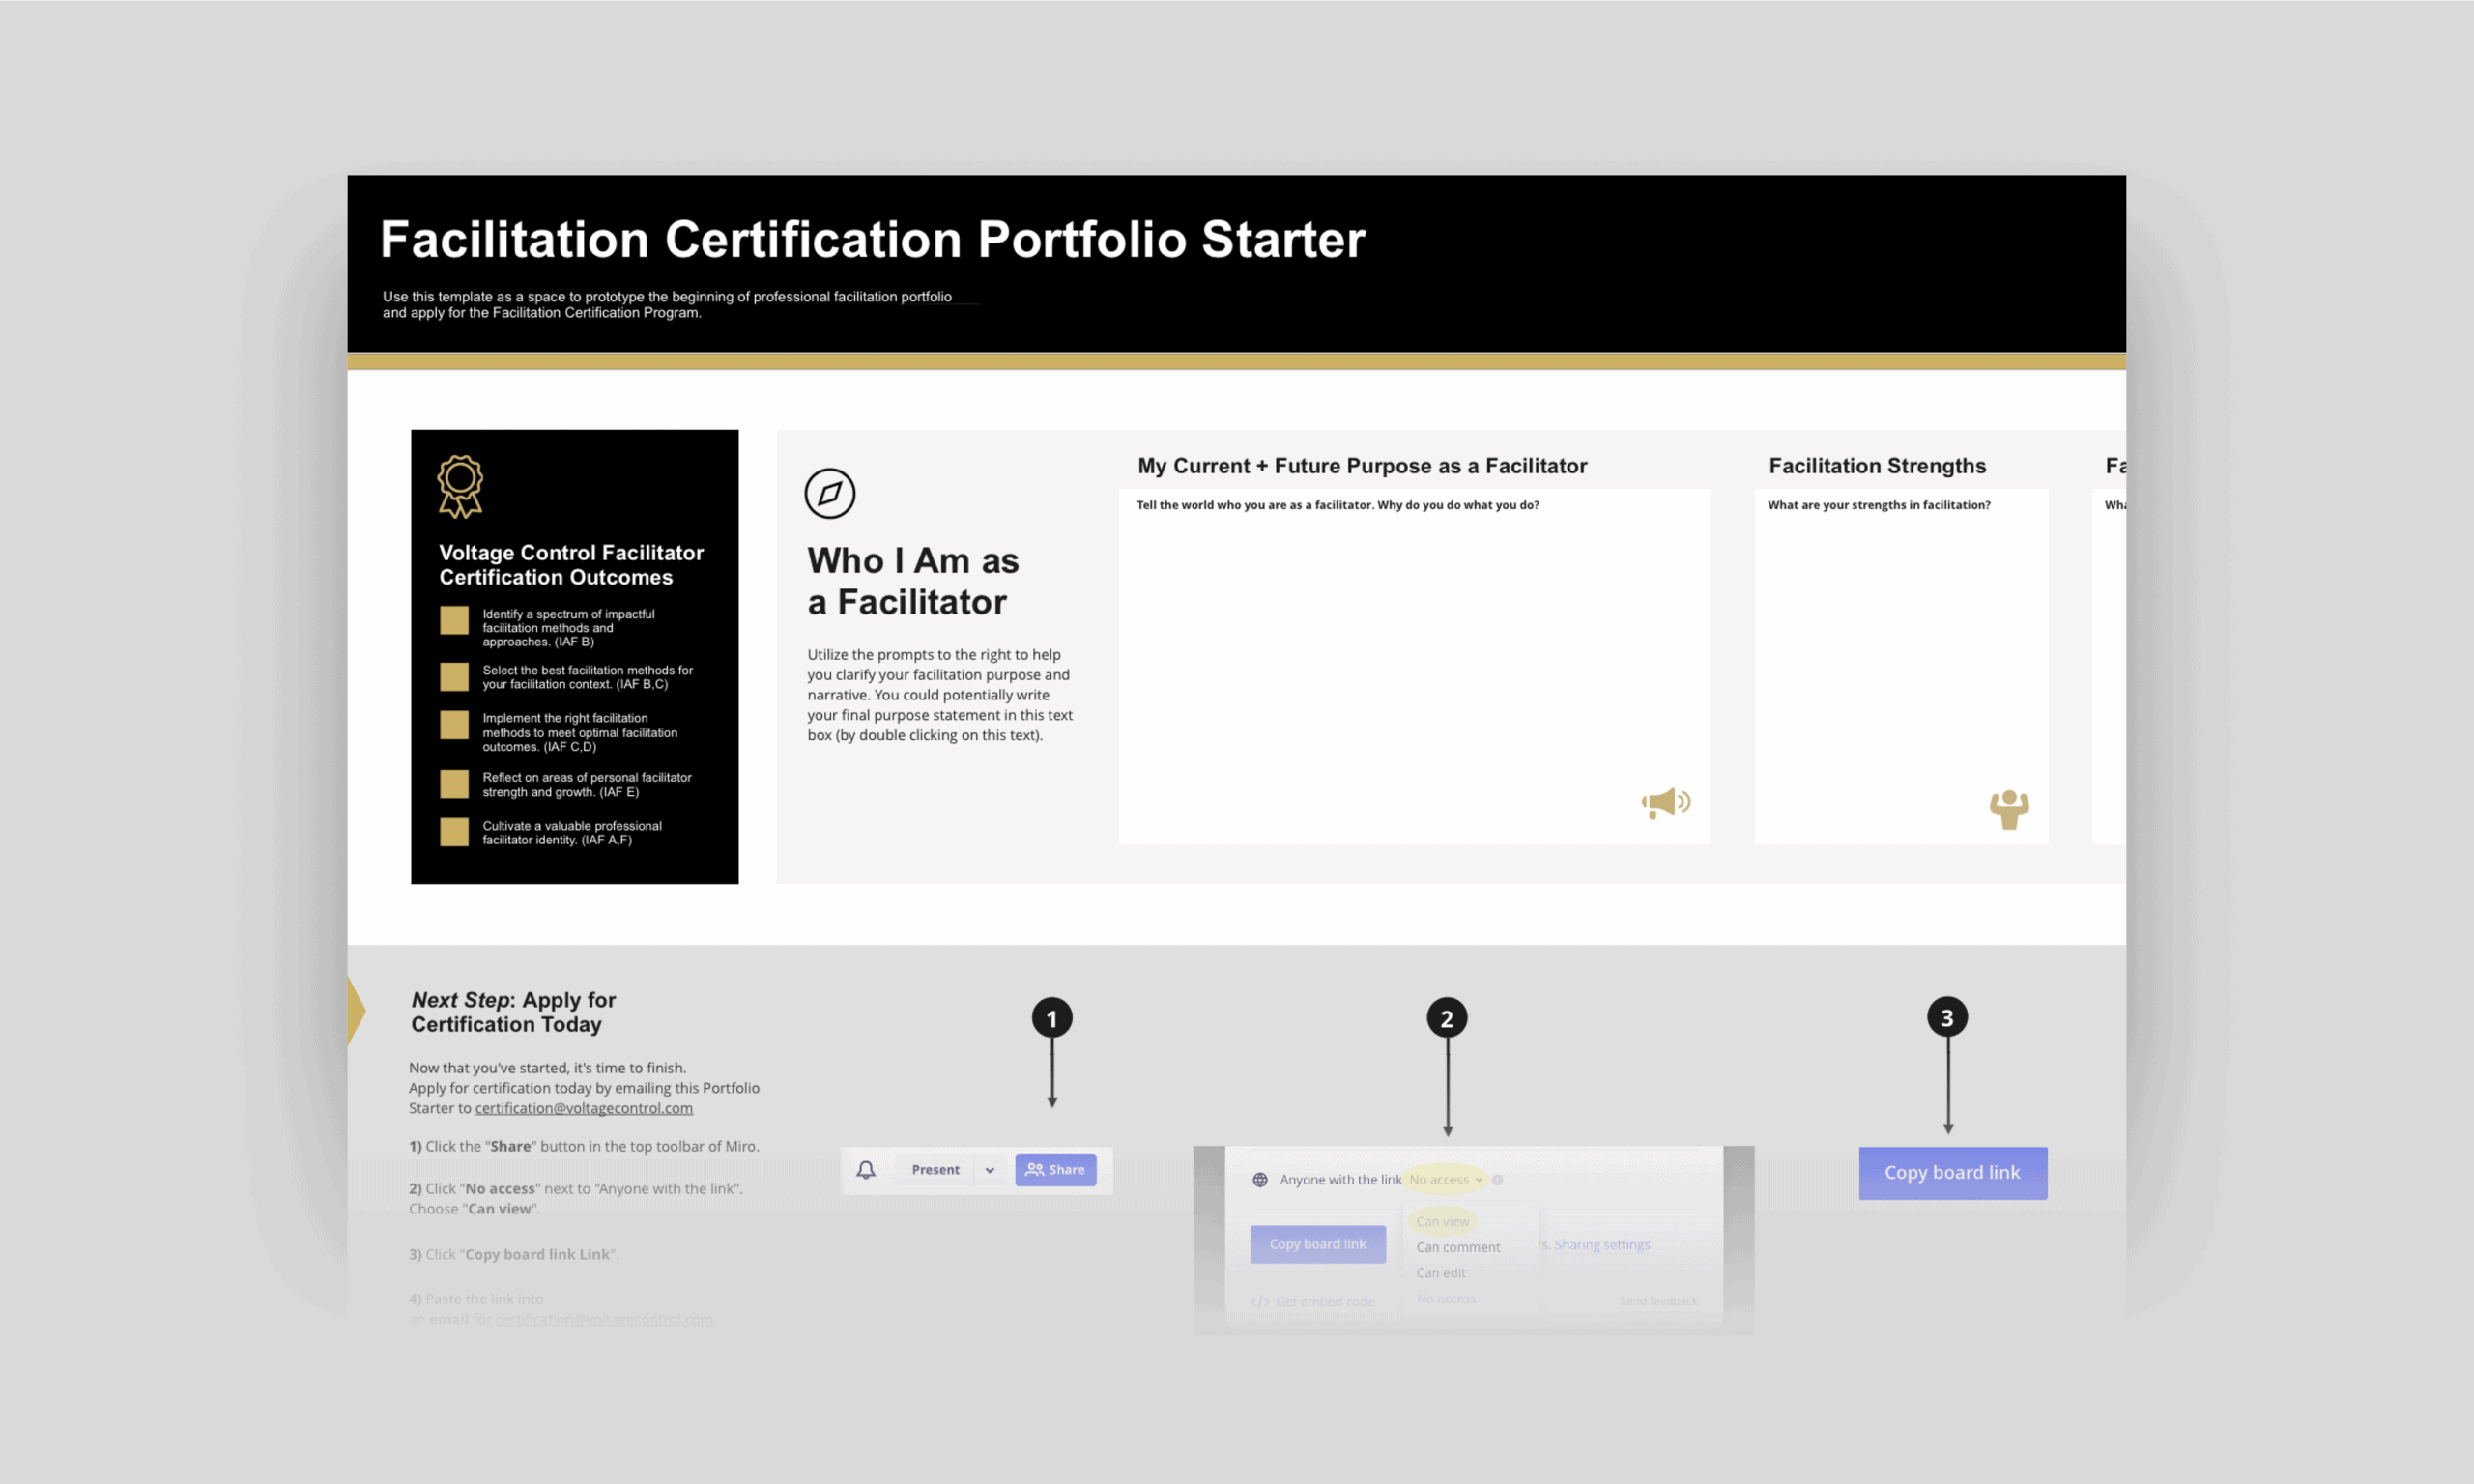
Task: Click the megaphone icon in purpose box
Action: point(1665,803)
